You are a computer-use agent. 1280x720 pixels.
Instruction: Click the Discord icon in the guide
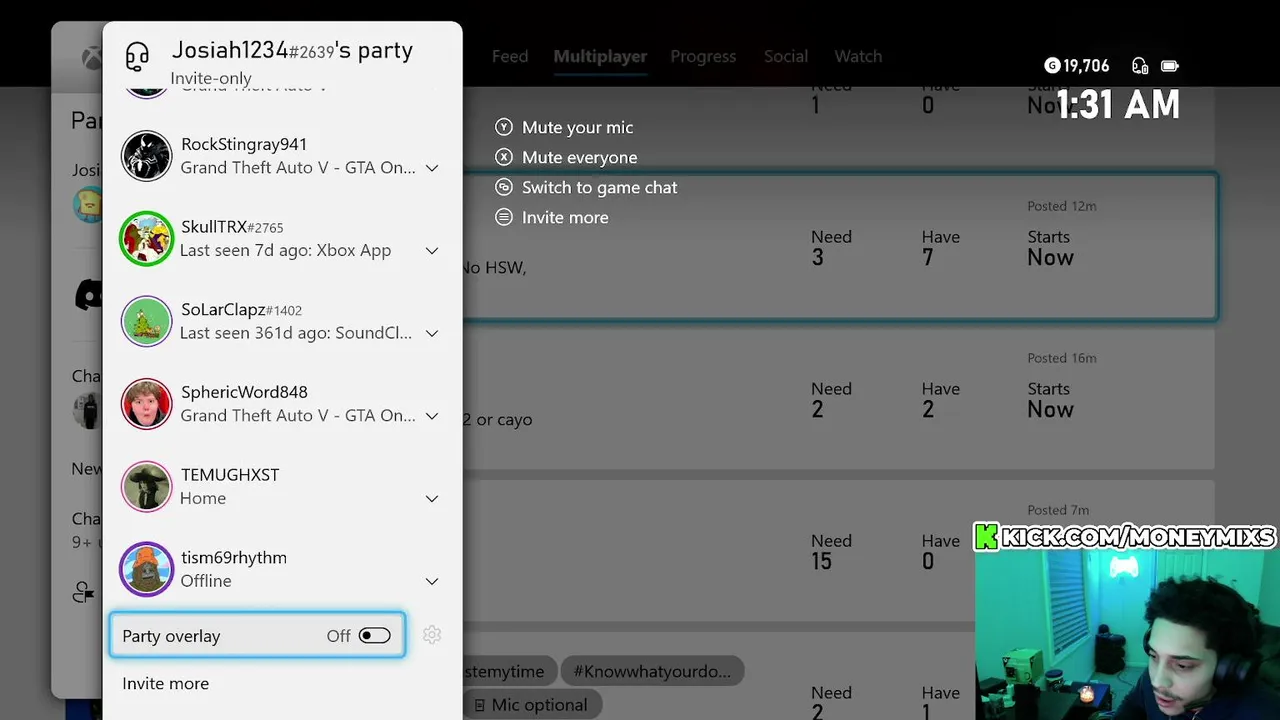click(x=89, y=294)
